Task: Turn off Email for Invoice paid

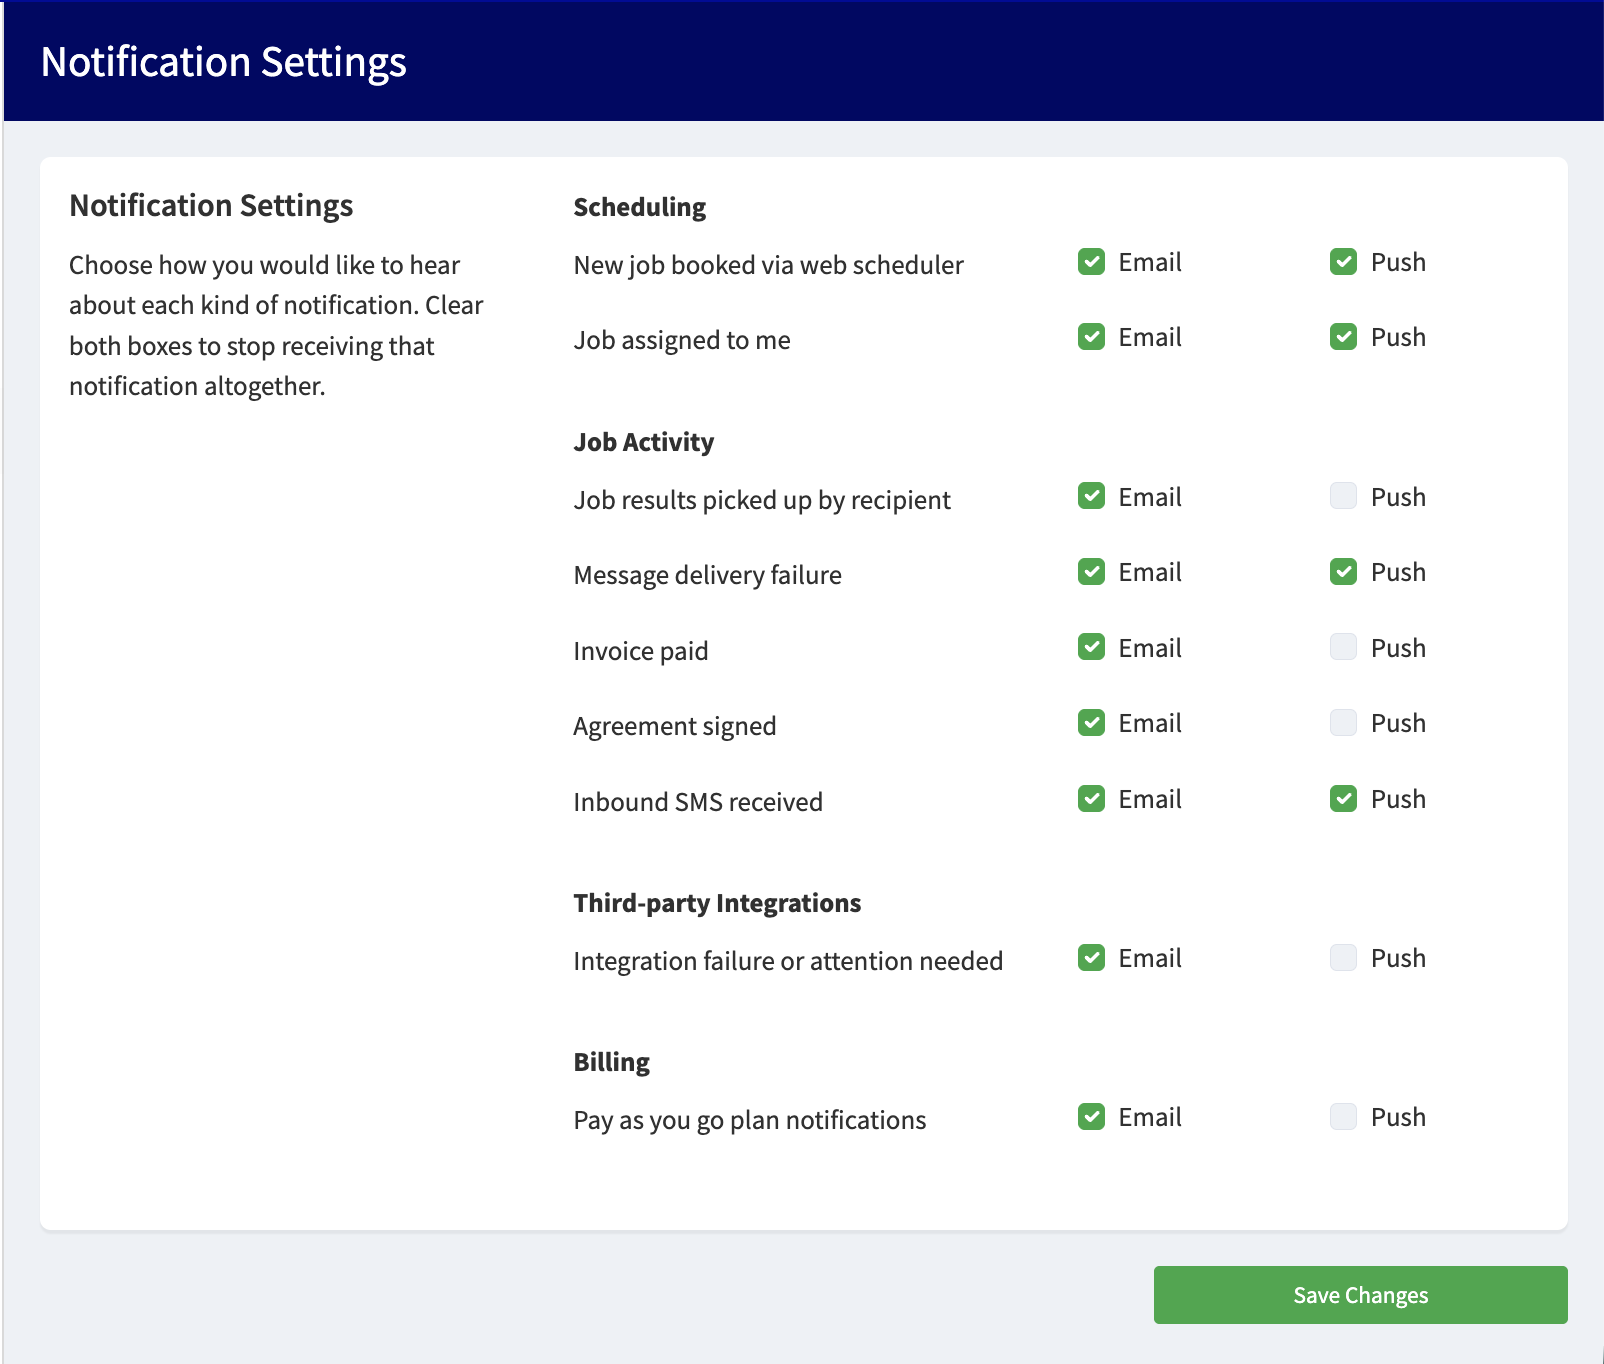Action: [x=1091, y=647]
